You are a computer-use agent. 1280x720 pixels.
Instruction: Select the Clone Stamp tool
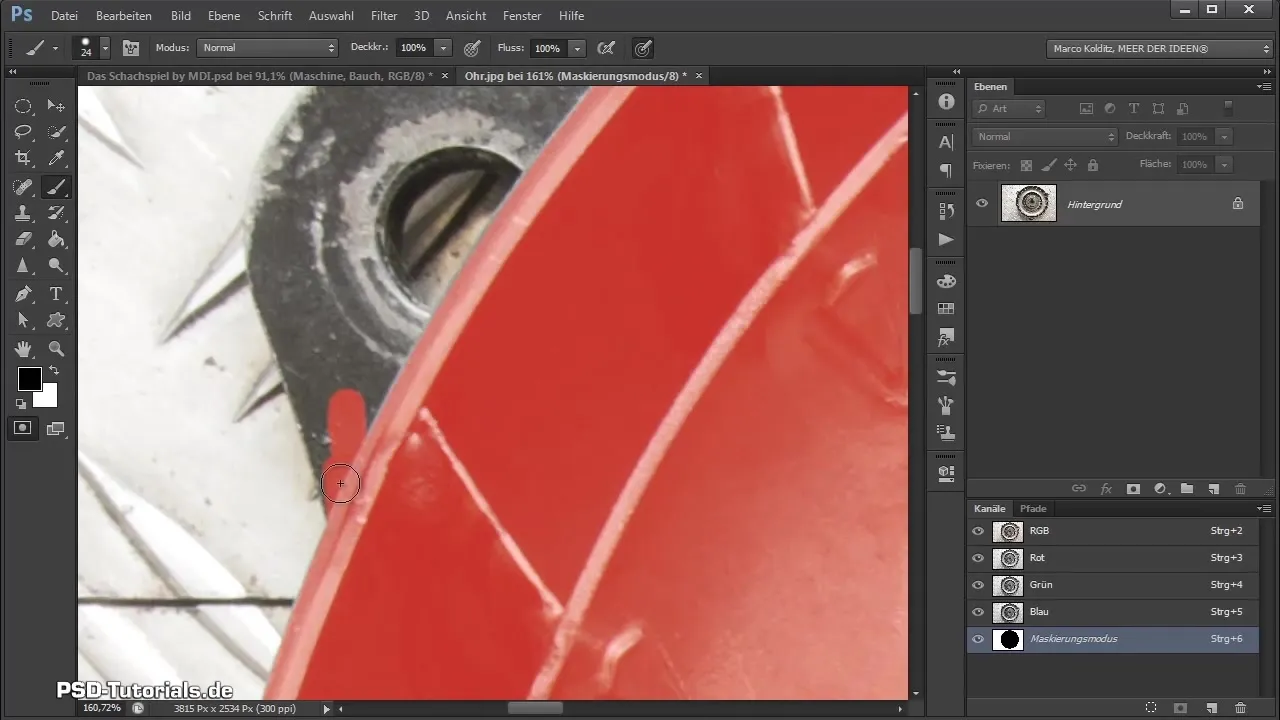(23, 213)
